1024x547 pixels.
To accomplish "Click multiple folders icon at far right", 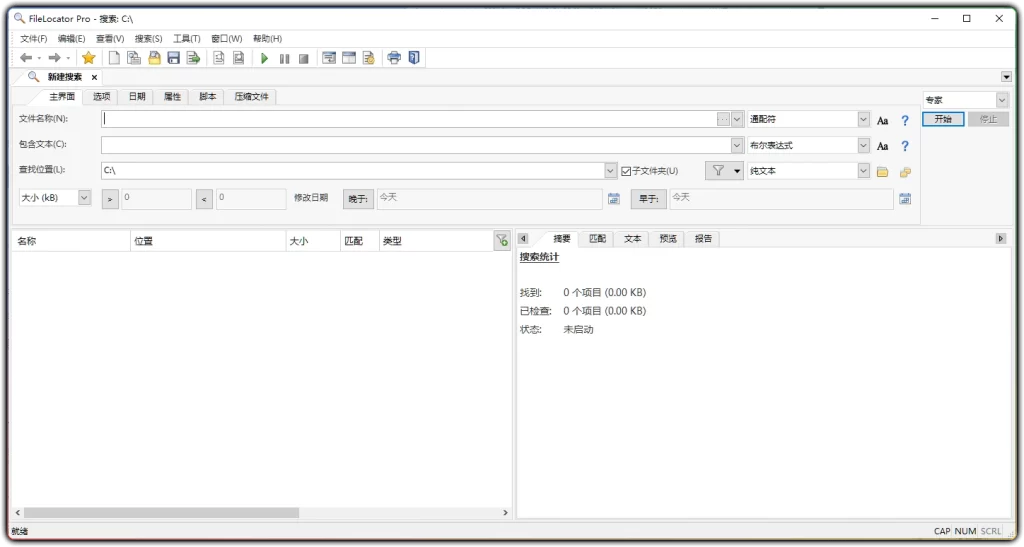I will pos(905,172).
